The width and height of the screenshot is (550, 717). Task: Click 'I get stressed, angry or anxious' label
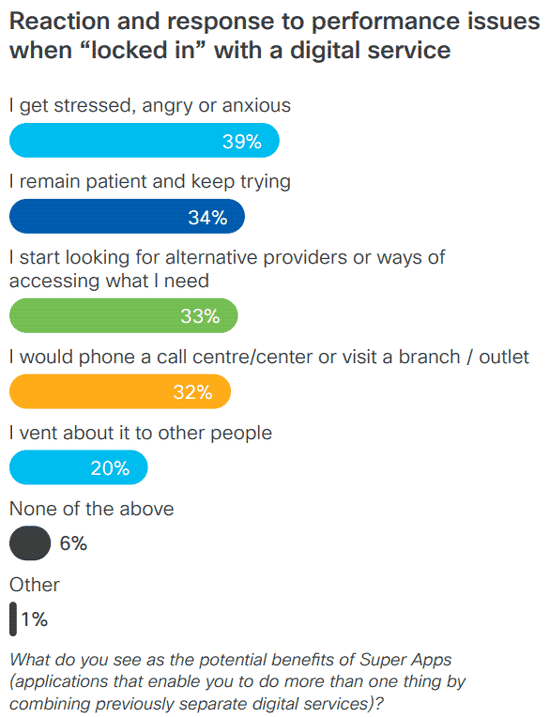(150, 106)
